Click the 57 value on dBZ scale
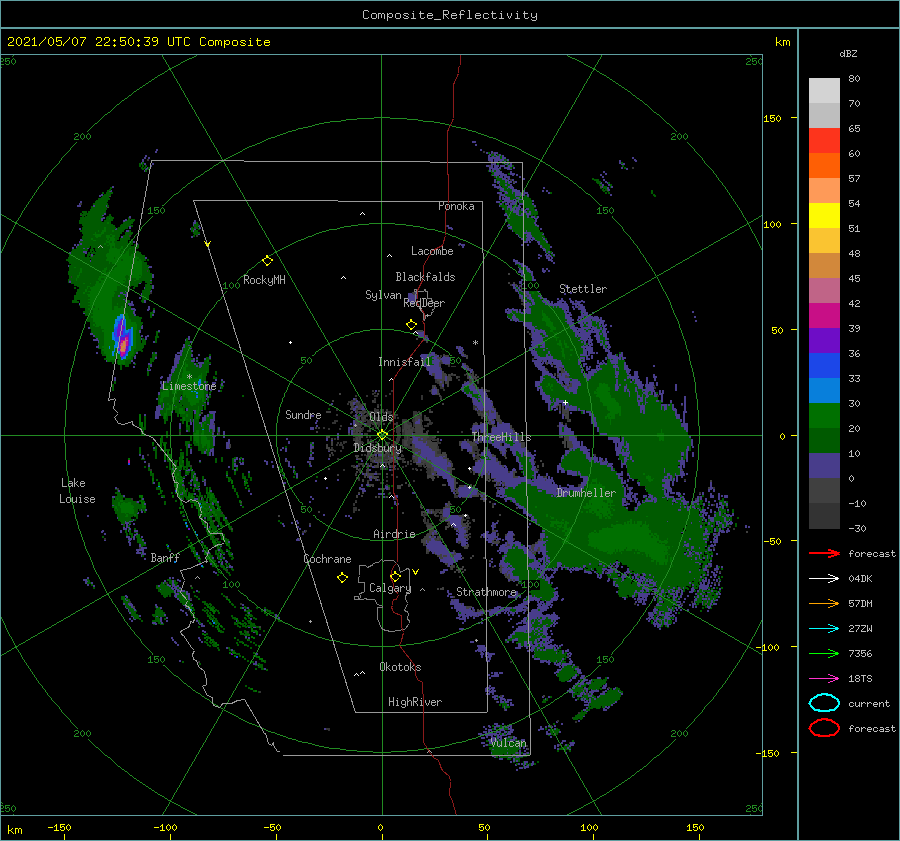900x841 pixels. (854, 178)
